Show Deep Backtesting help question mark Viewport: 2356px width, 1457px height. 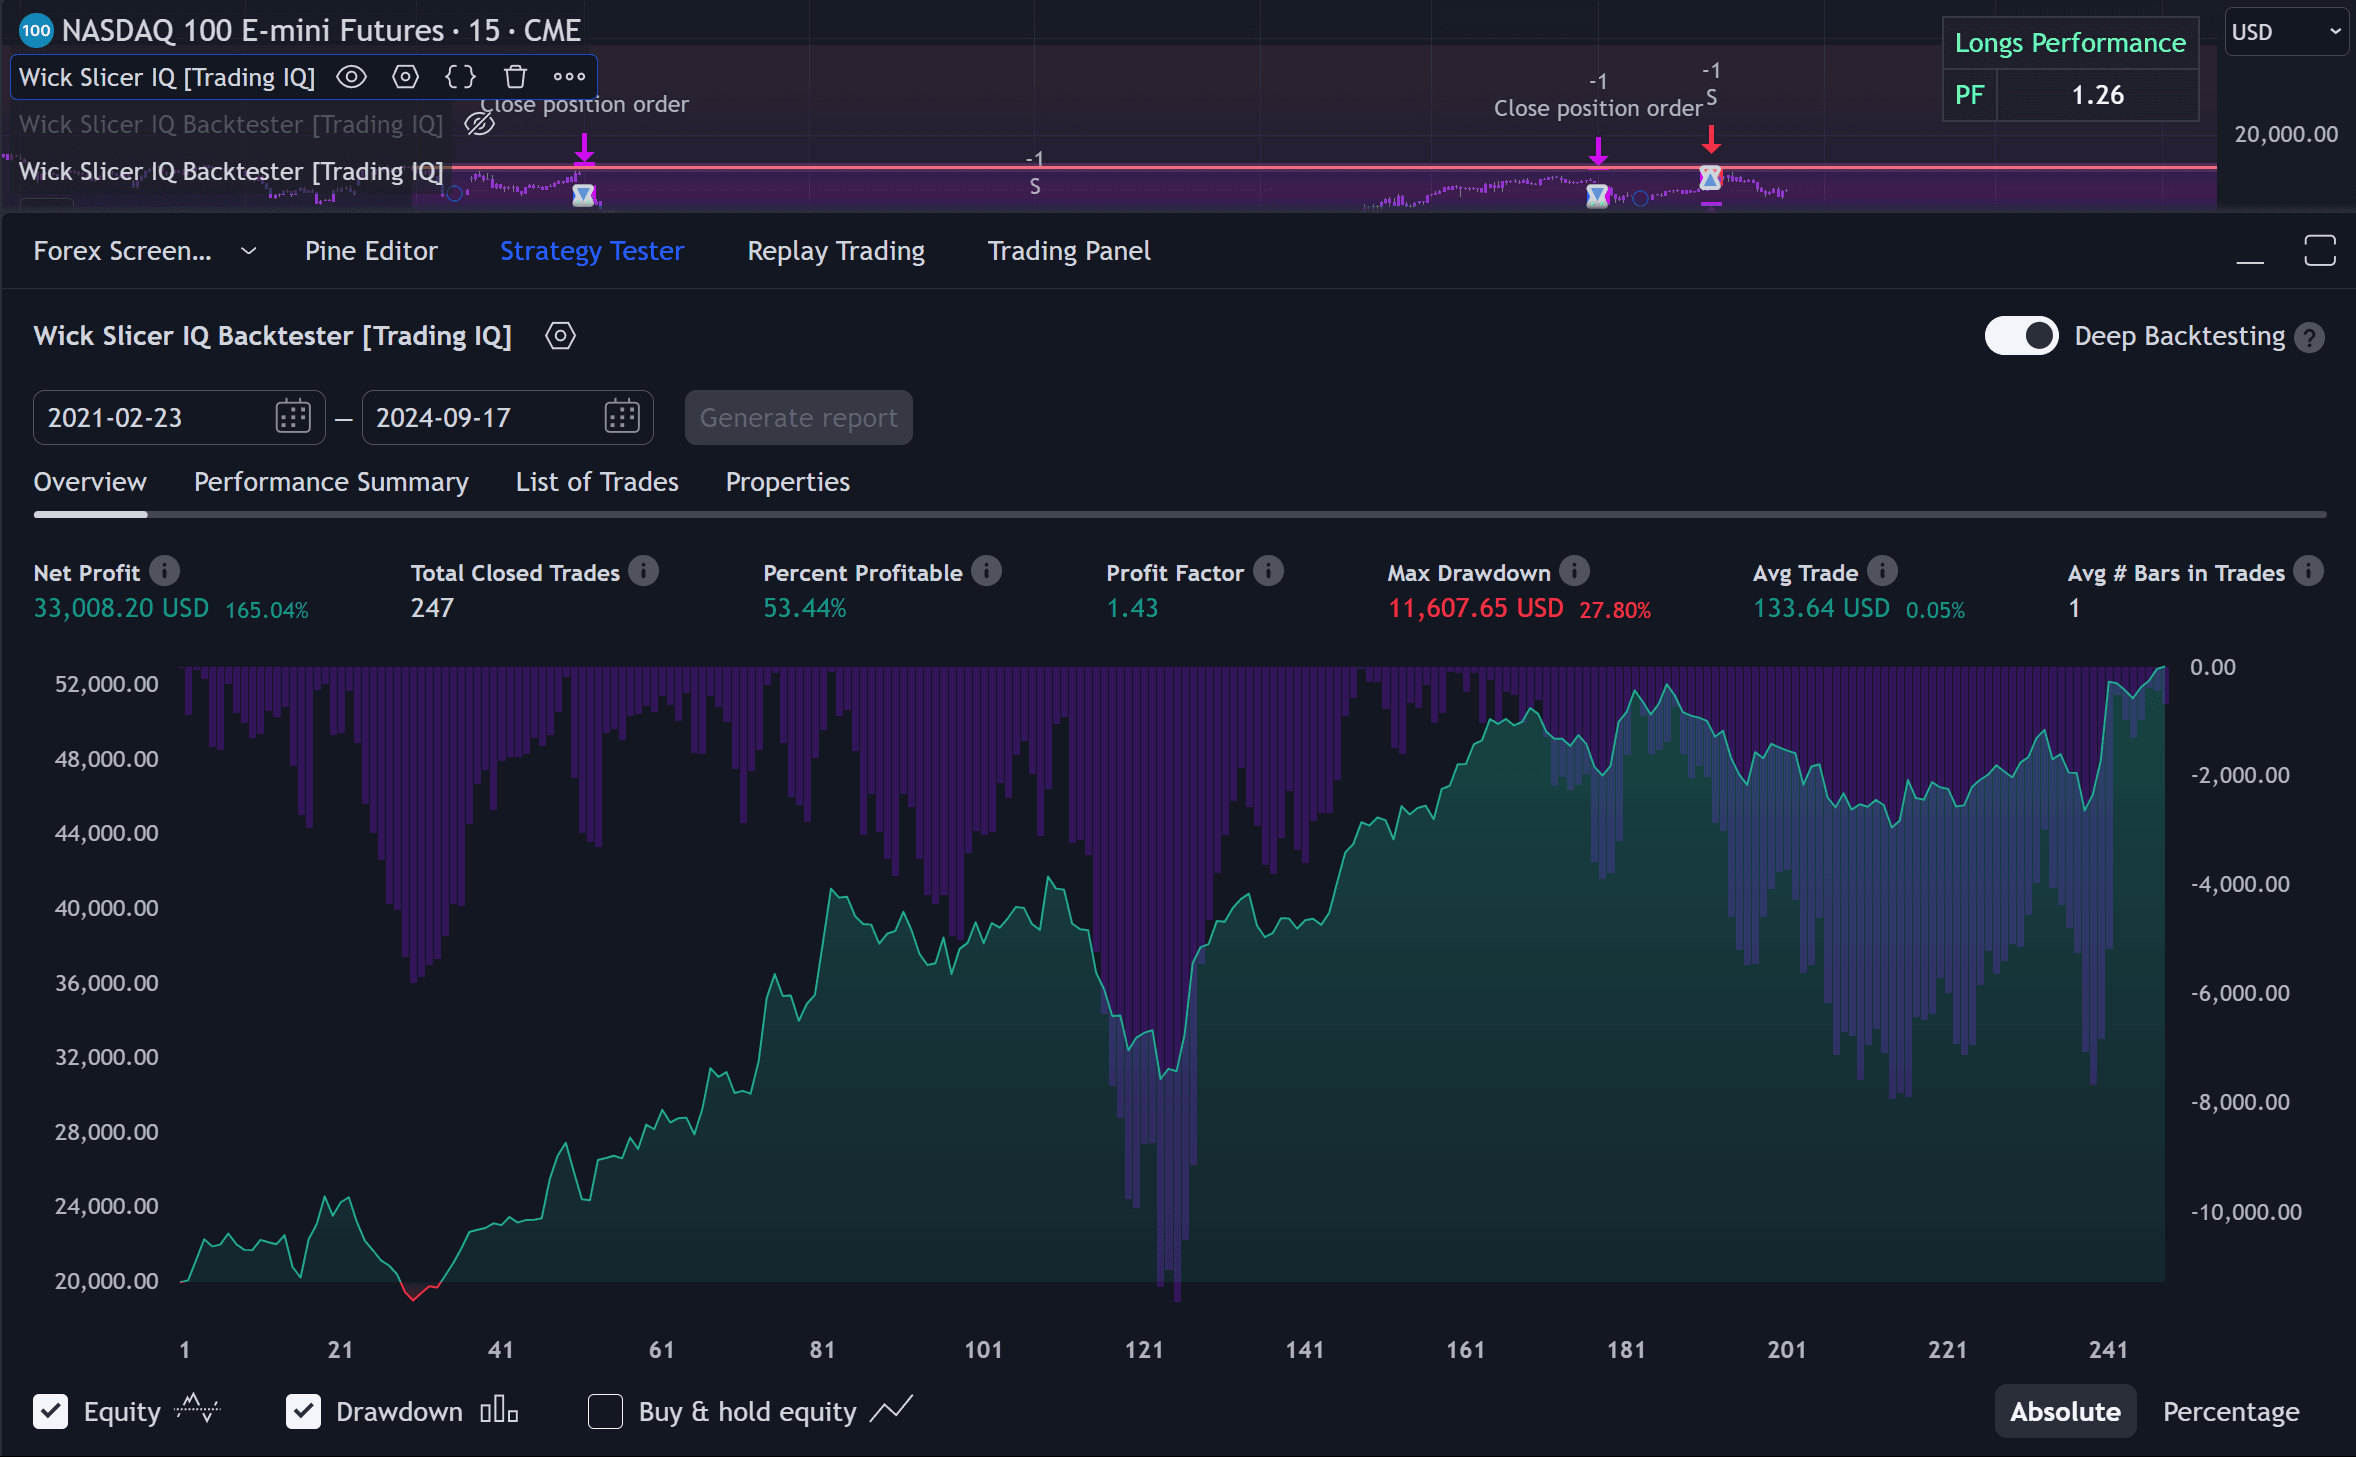(2310, 337)
